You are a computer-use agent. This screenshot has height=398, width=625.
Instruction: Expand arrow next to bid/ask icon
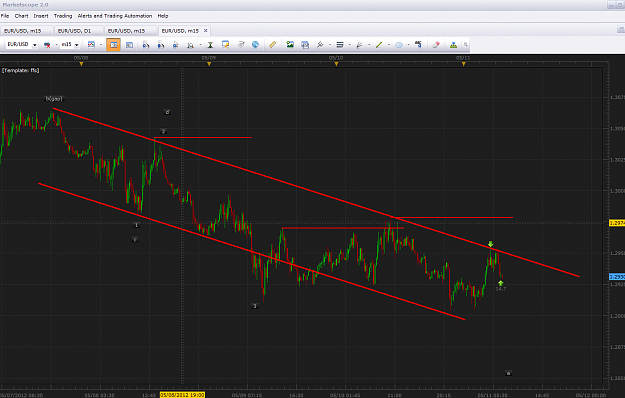(56, 45)
